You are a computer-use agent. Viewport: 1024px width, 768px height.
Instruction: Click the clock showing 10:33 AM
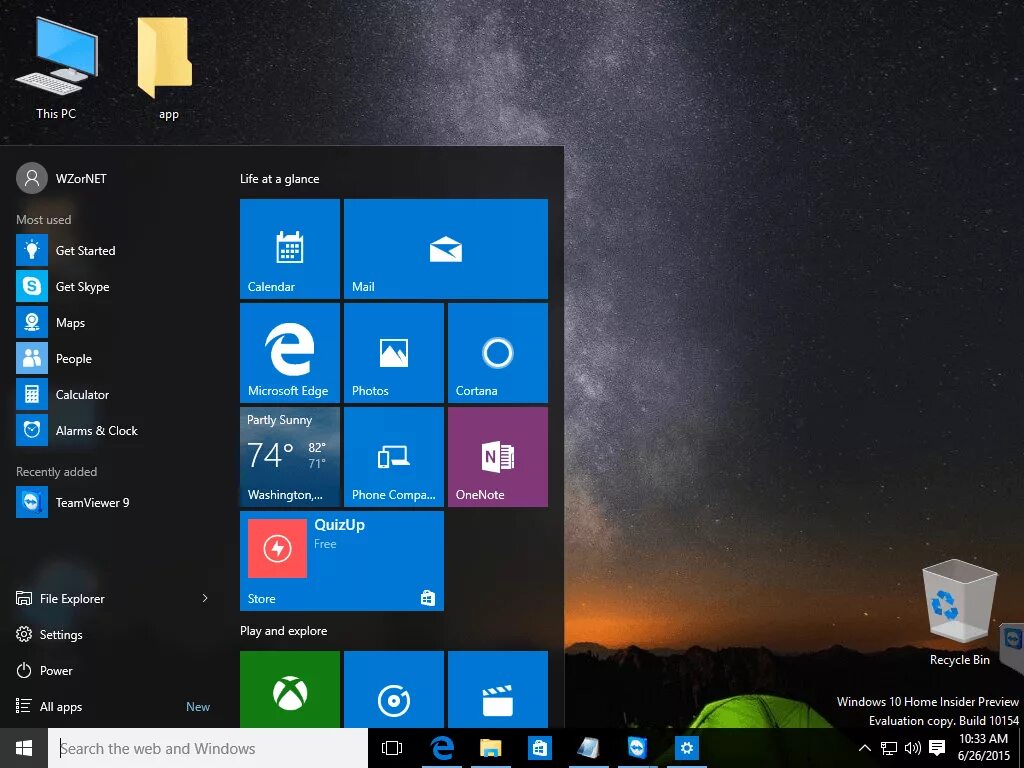point(984,748)
